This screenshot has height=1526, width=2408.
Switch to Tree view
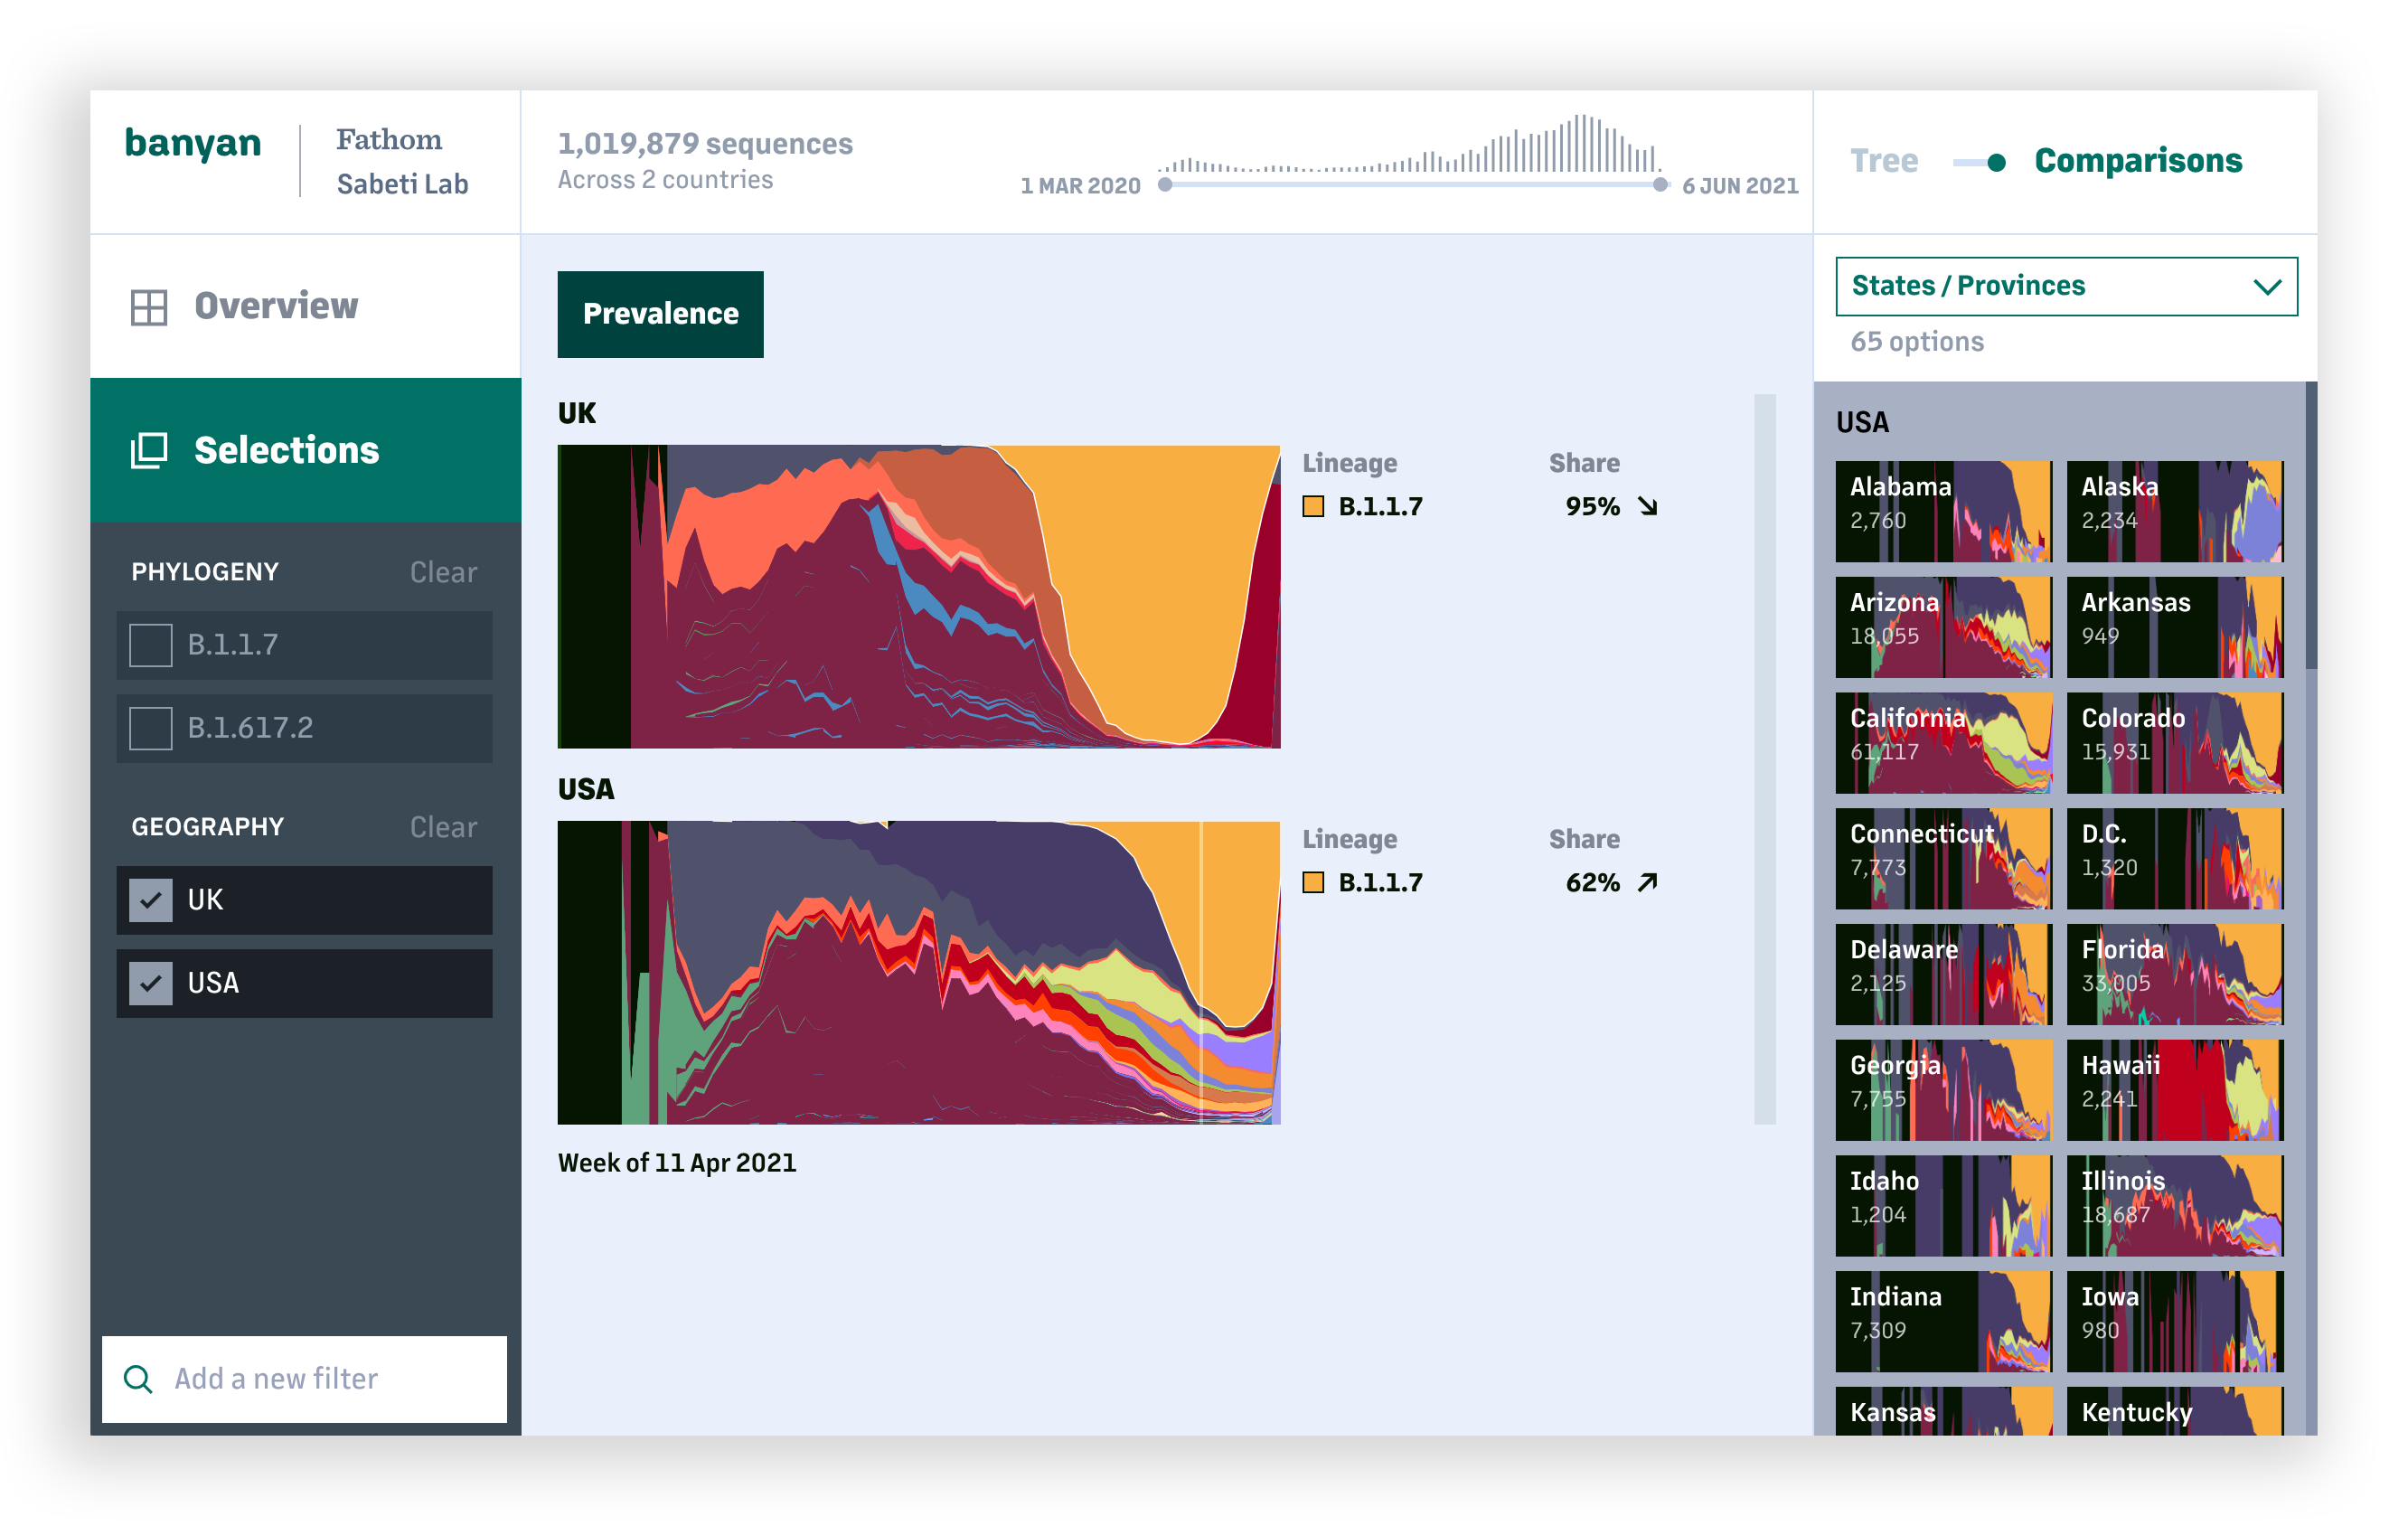[x=1884, y=161]
